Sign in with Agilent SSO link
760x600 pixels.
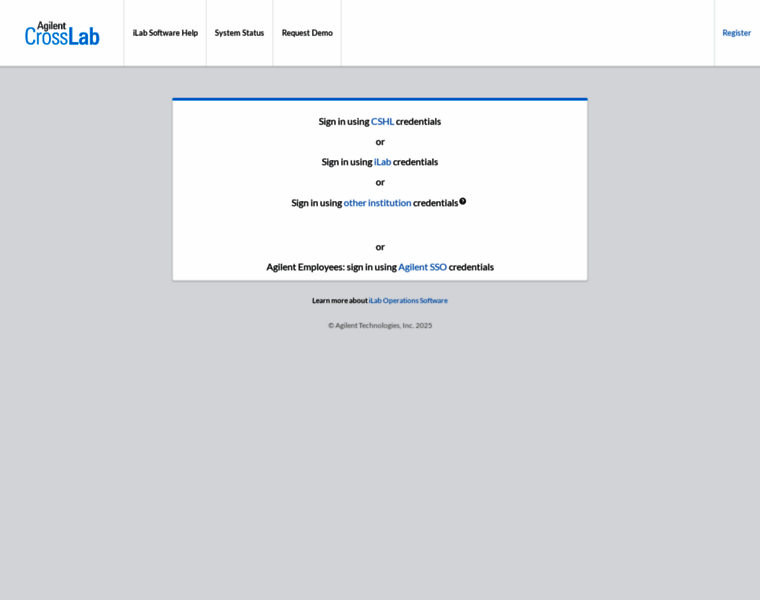pyautogui.click(x=422, y=267)
